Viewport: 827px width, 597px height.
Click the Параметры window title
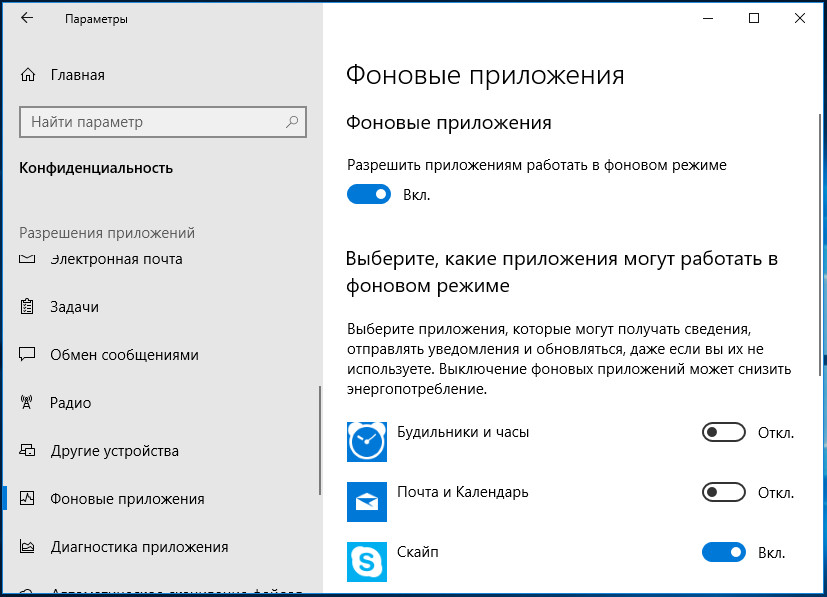[x=96, y=19]
